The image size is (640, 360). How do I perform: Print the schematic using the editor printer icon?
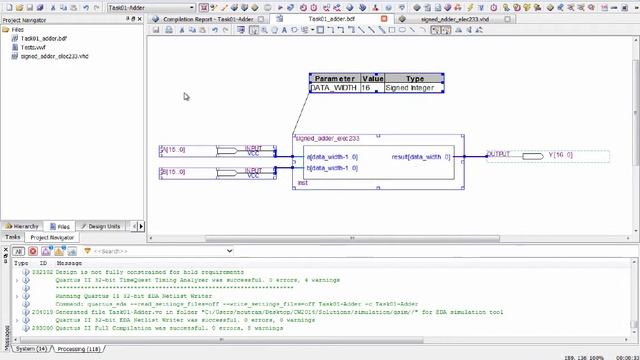pos(169,30)
